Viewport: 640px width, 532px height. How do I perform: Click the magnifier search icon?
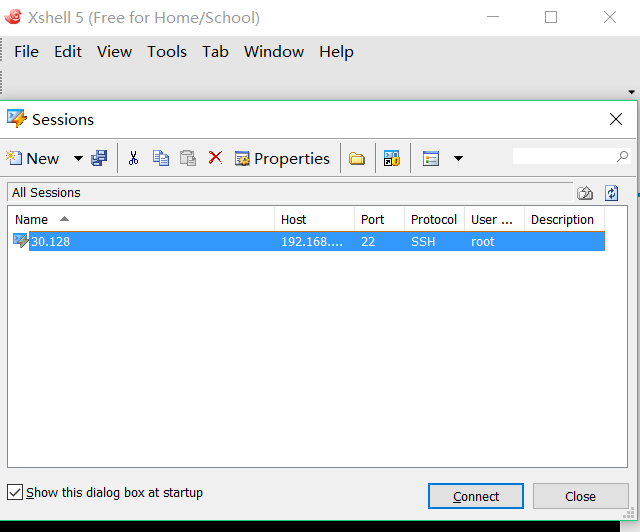622,156
